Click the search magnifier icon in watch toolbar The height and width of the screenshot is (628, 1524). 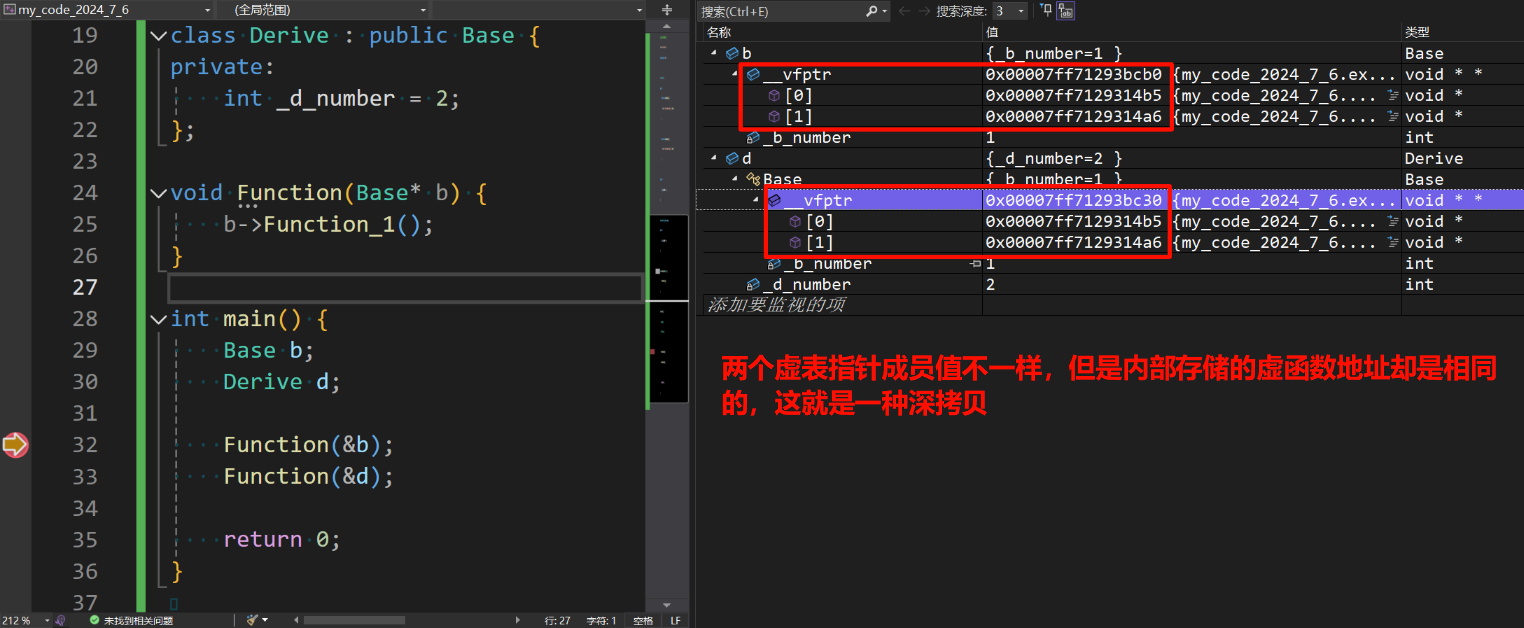[871, 11]
